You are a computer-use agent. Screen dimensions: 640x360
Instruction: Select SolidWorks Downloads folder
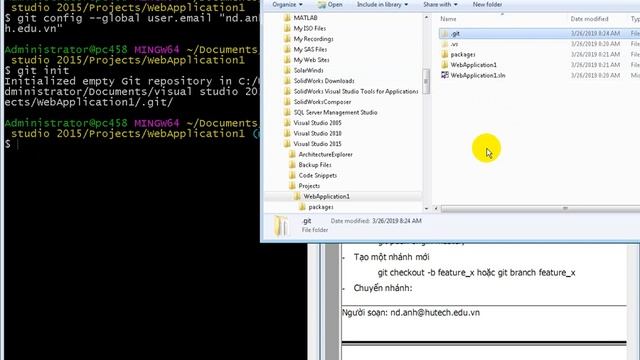click(324, 81)
